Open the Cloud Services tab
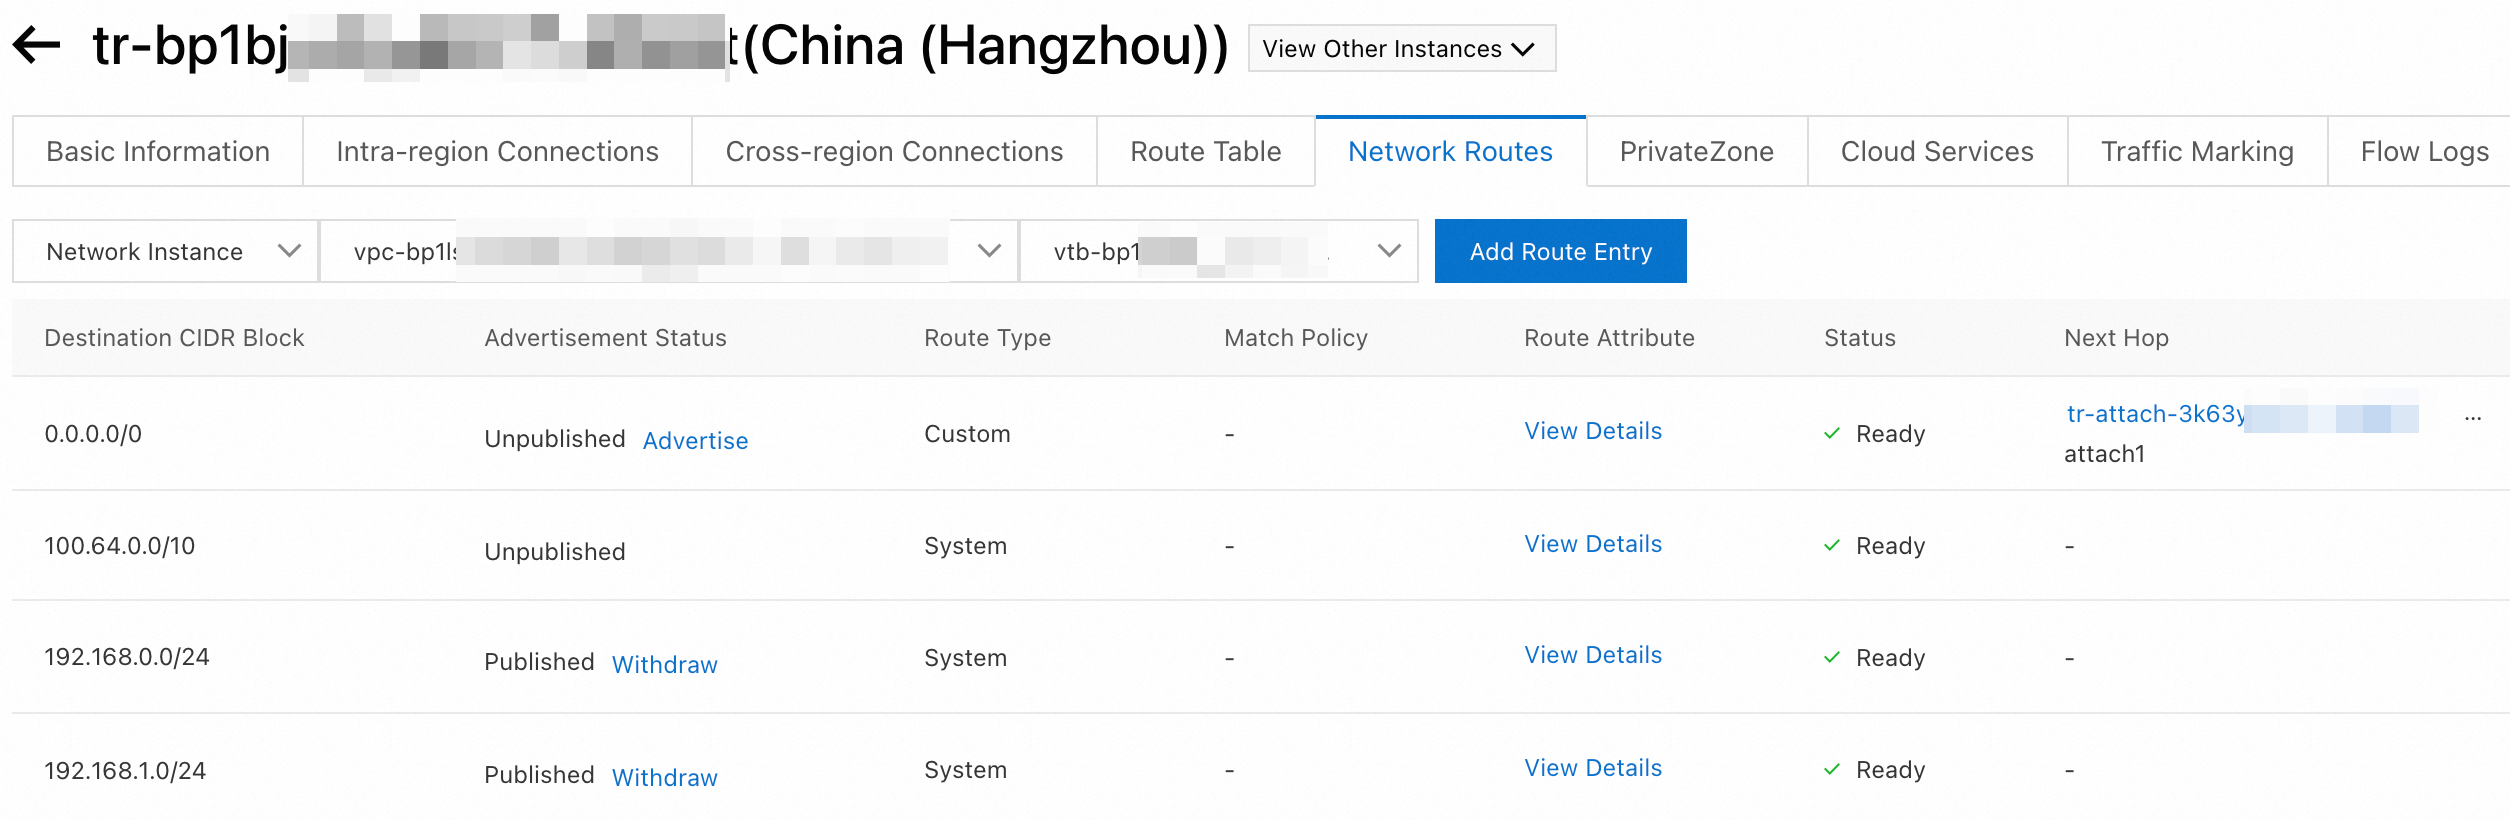Image resolution: width=2510 pixels, height=820 pixels. (x=1937, y=151)
